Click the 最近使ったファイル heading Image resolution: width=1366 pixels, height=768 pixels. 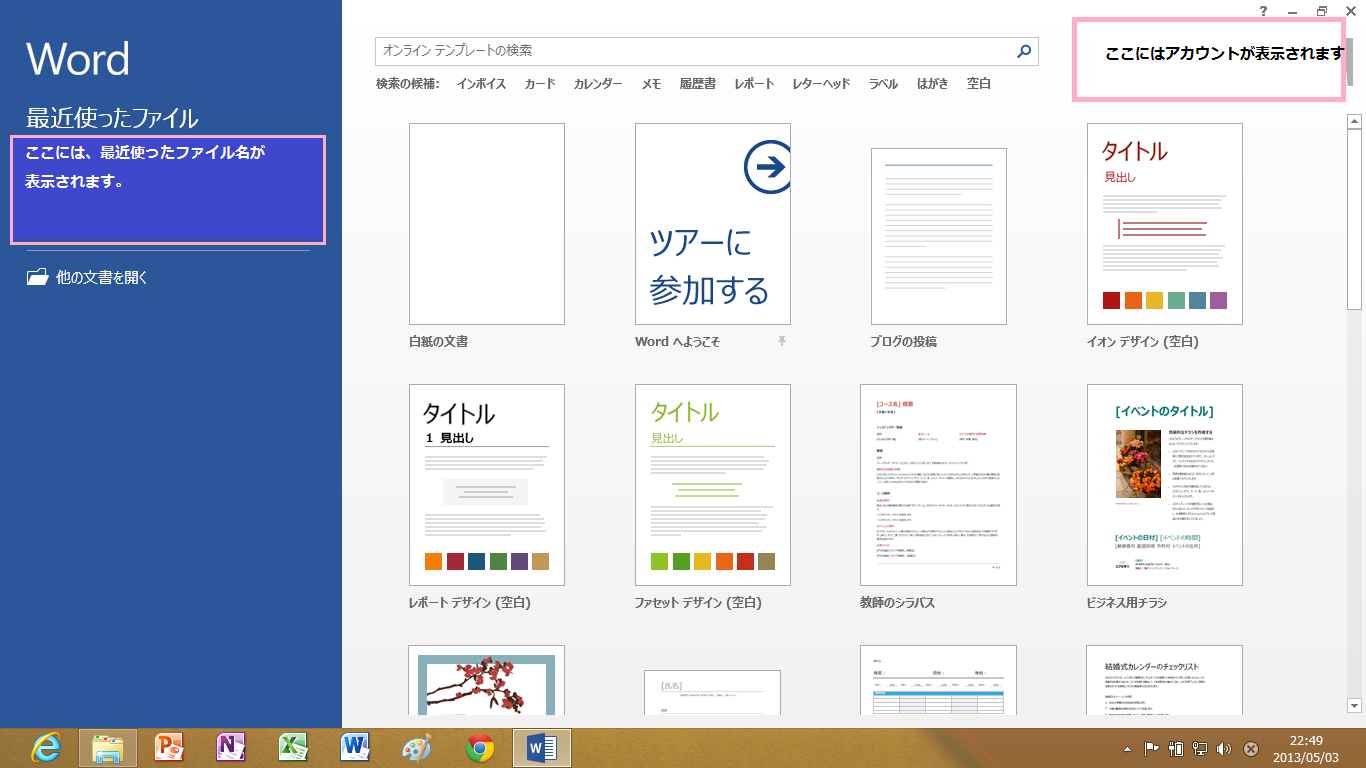[x=112, y=118]
